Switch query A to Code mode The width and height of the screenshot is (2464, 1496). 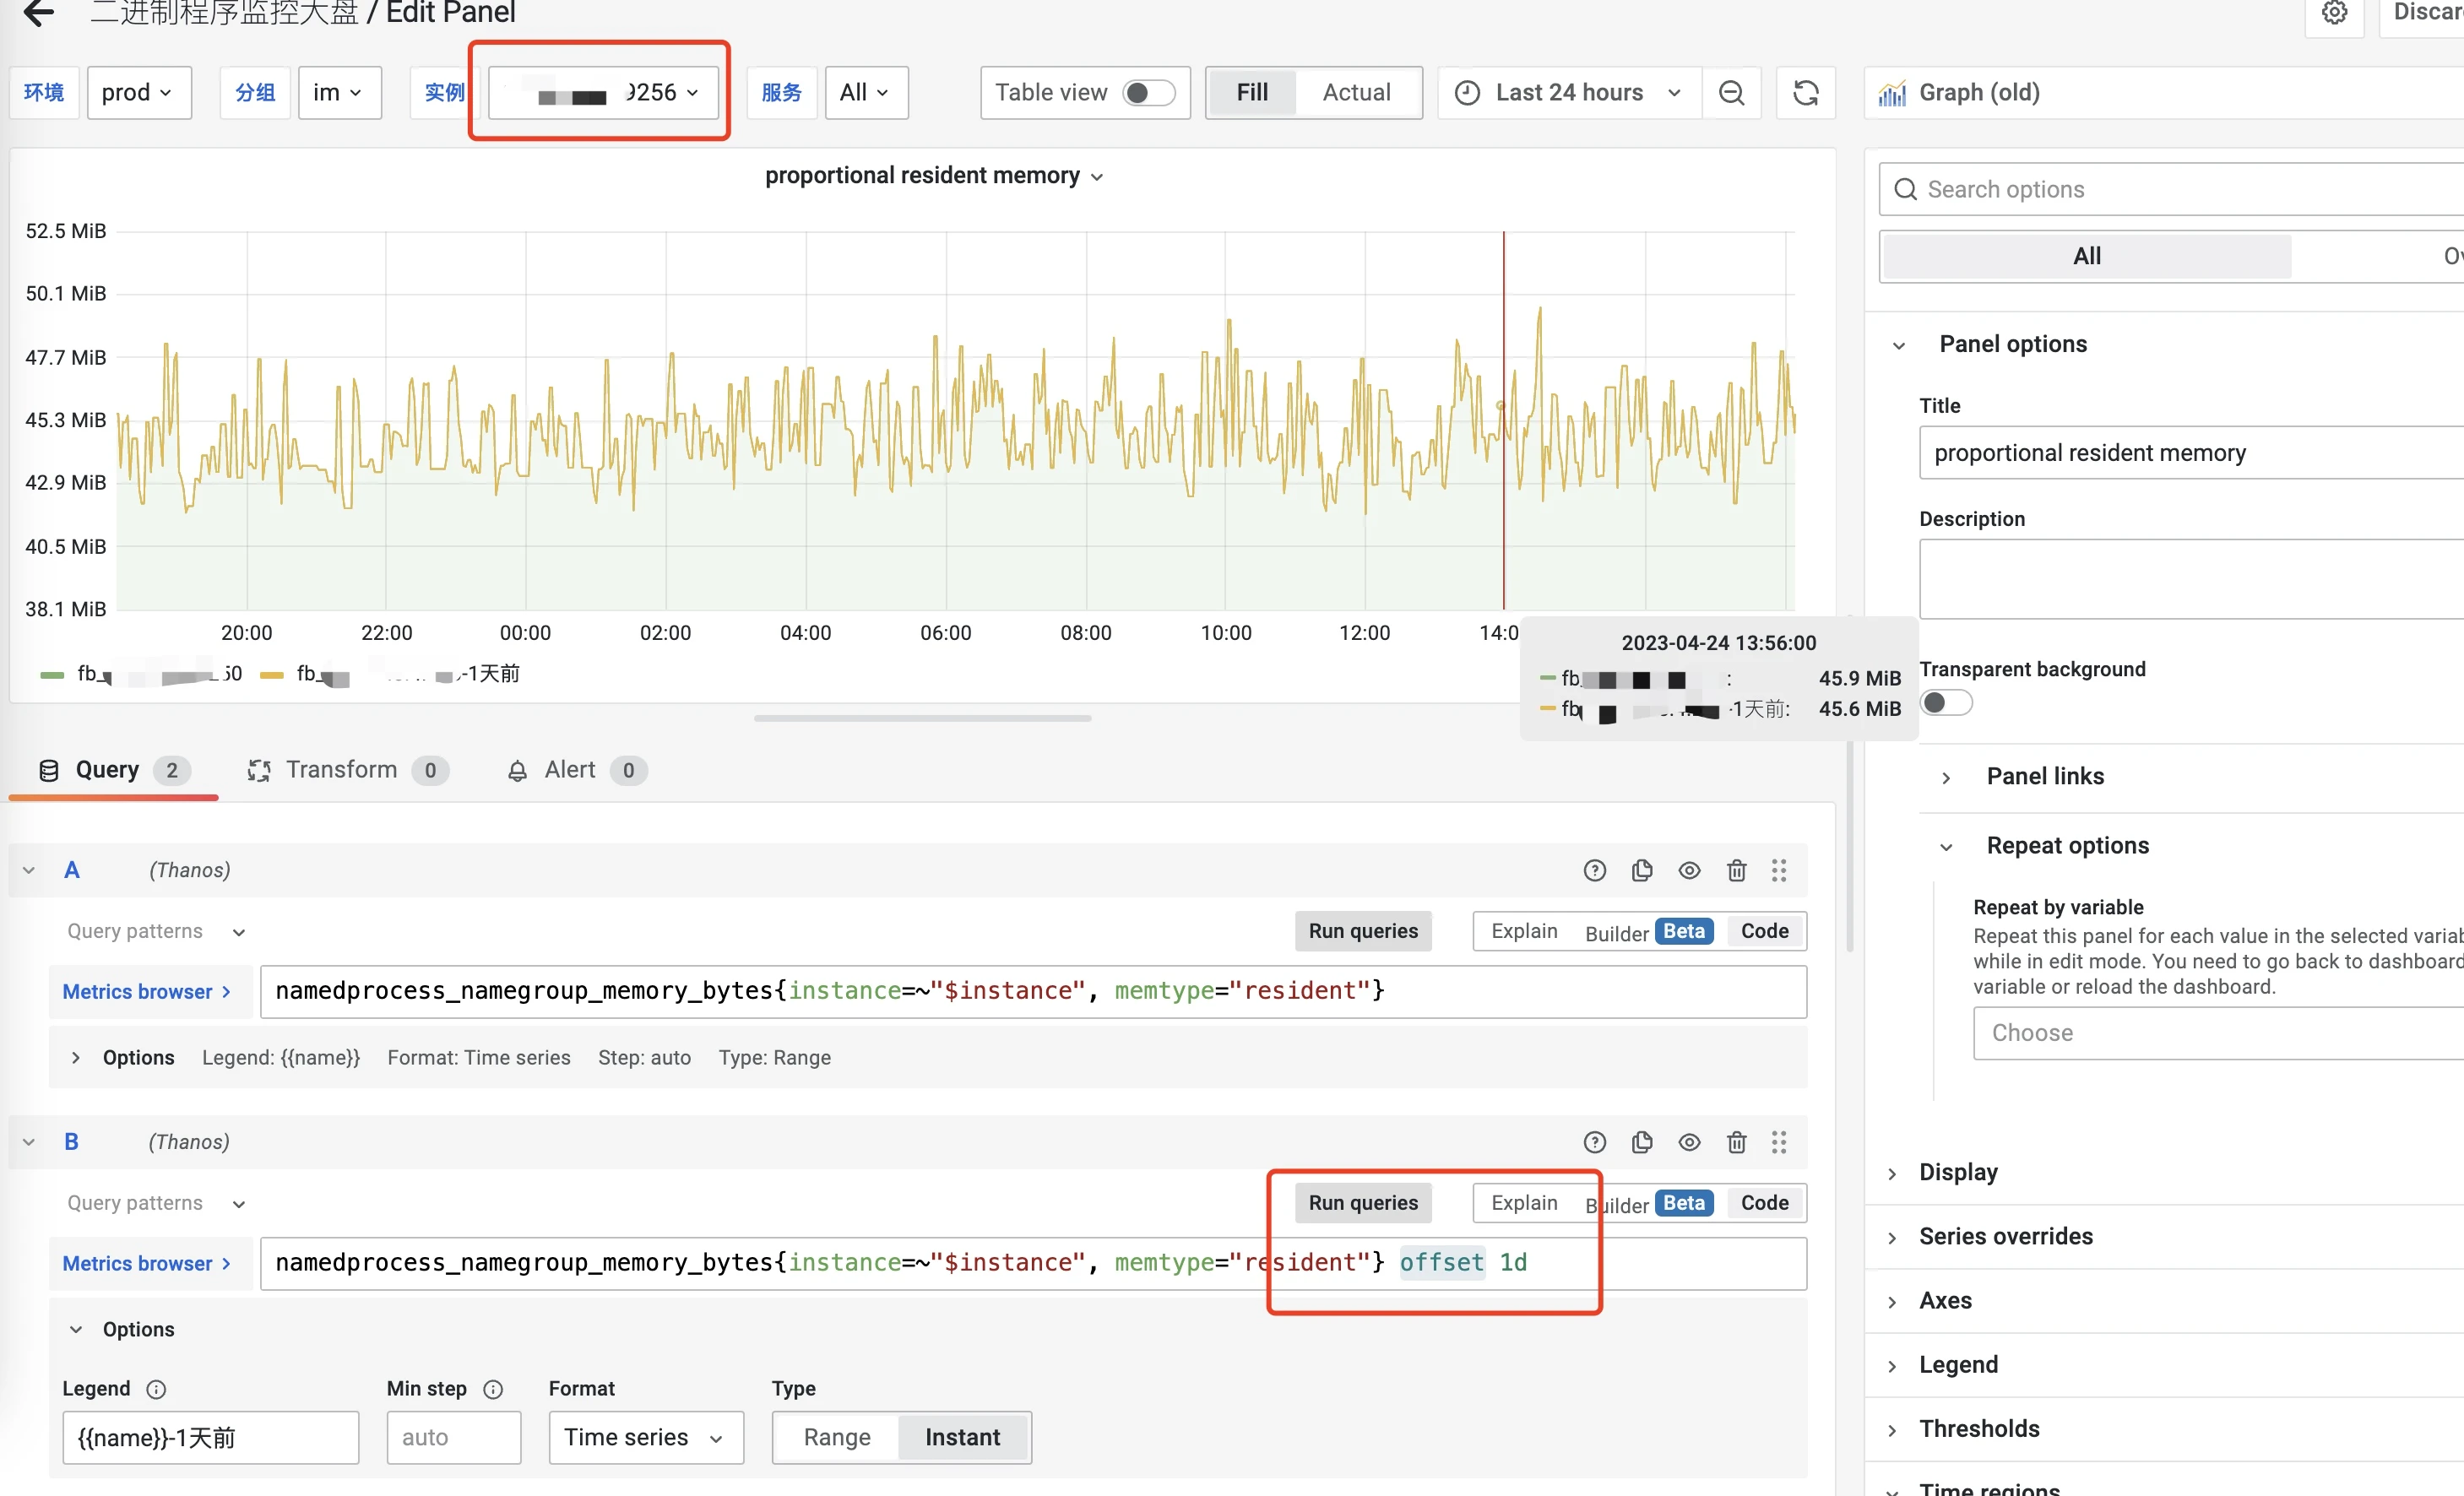(x=1764, y=931)
